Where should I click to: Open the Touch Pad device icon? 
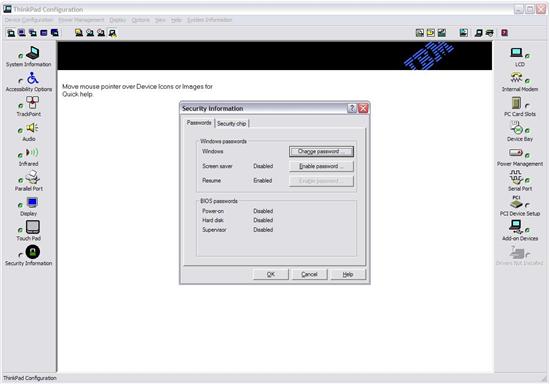33,227
